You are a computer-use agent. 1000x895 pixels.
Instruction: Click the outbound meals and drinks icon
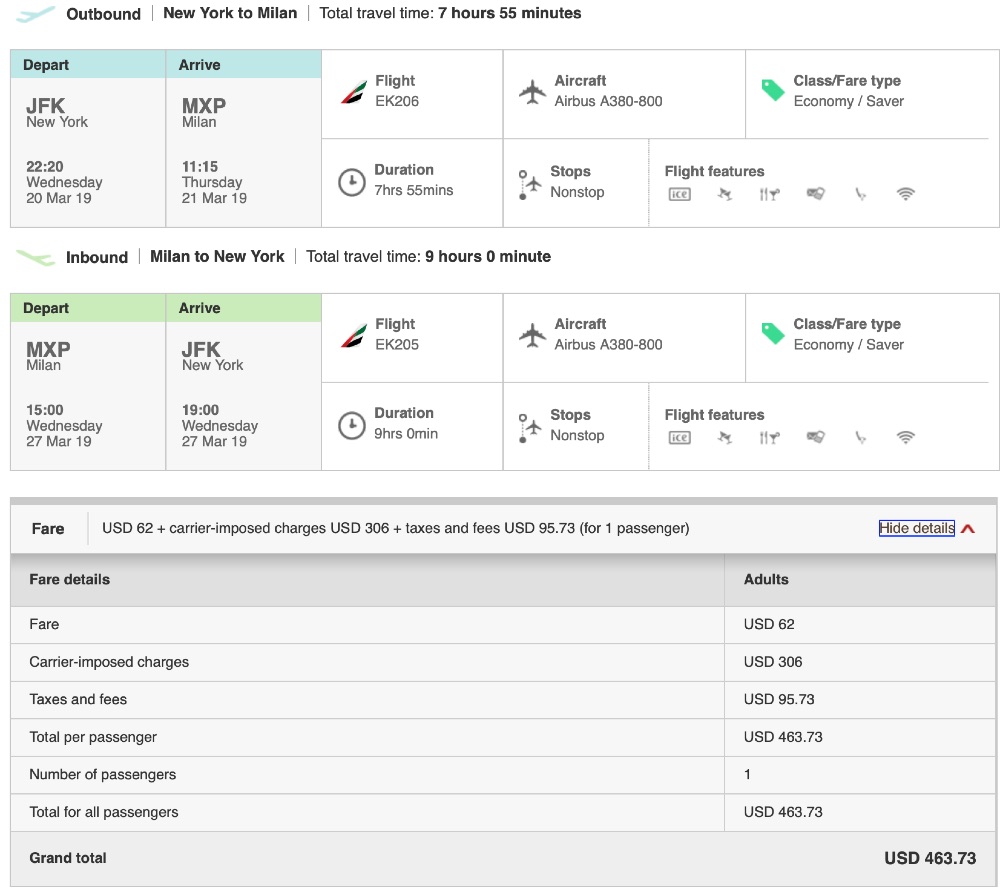click(x=769, y=194)
